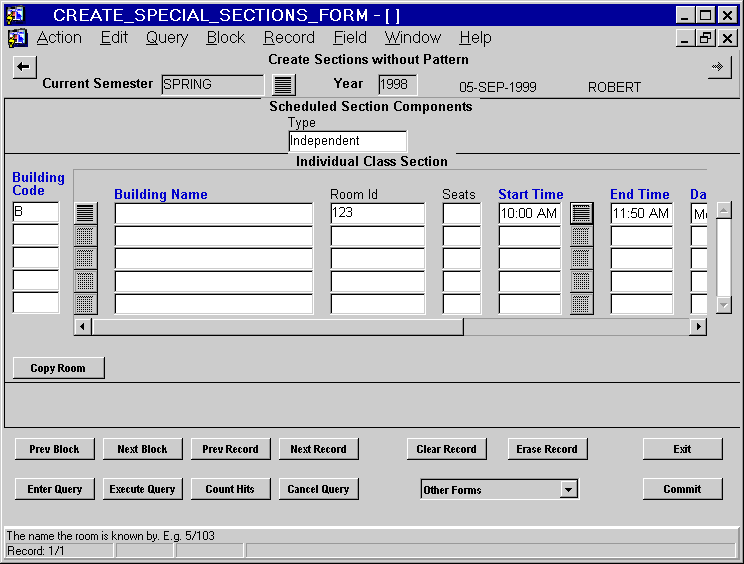Screen dimensions: 744x564
Task: Click the status text Record: 1/1
Action: (x=36, y=551)
